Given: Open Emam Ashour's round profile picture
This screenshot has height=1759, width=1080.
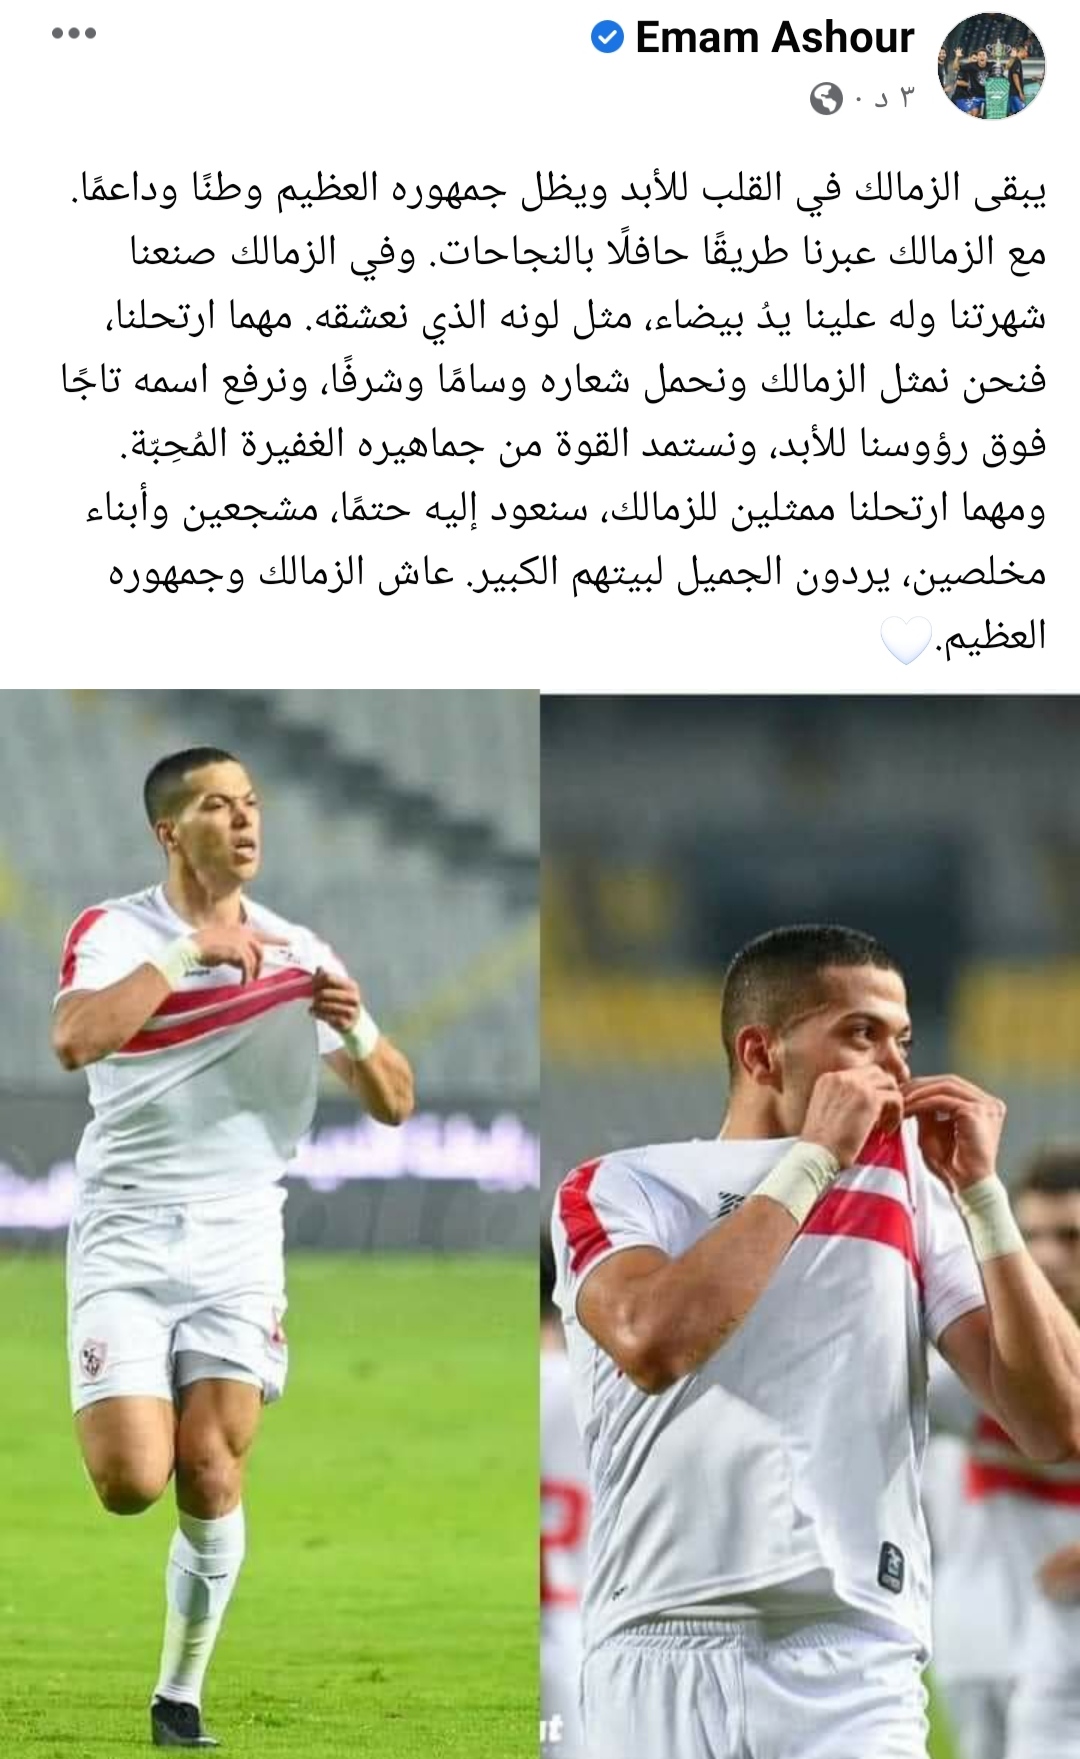Looking at the screenshot, I should 991,66.
